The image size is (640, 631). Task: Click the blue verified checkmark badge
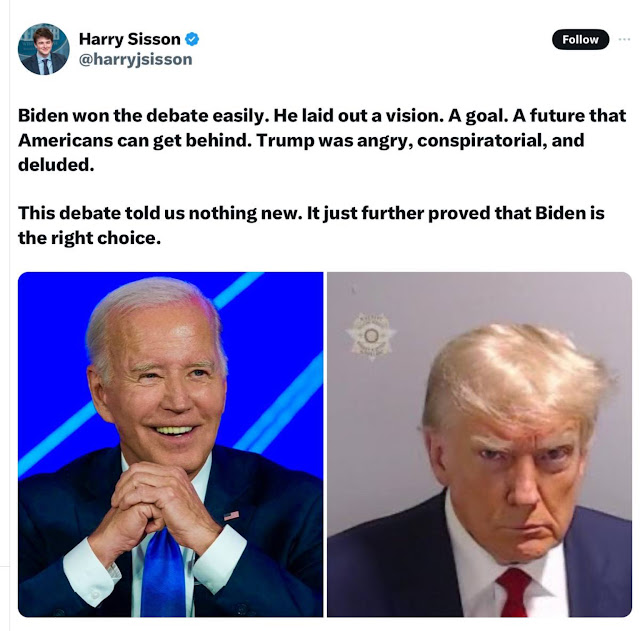[x=192, y=39]
